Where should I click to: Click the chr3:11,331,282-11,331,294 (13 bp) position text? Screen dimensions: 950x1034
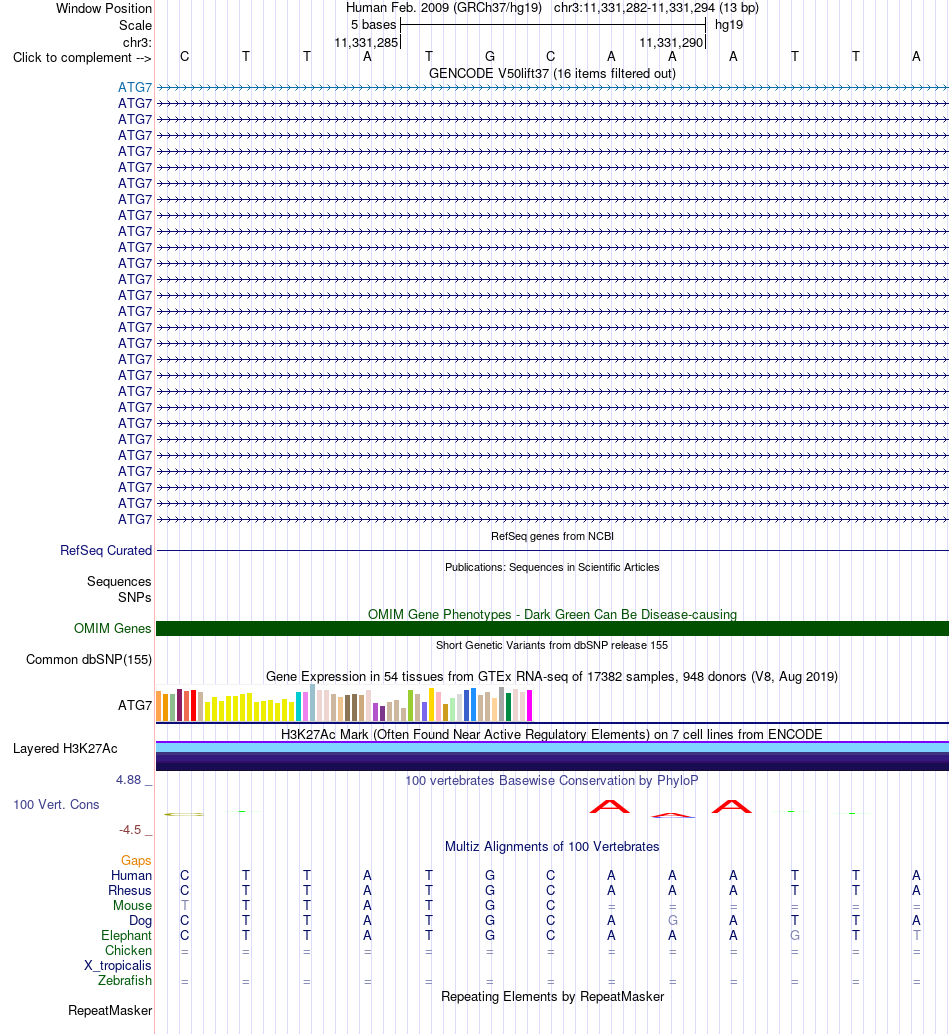tap(656, 8)
